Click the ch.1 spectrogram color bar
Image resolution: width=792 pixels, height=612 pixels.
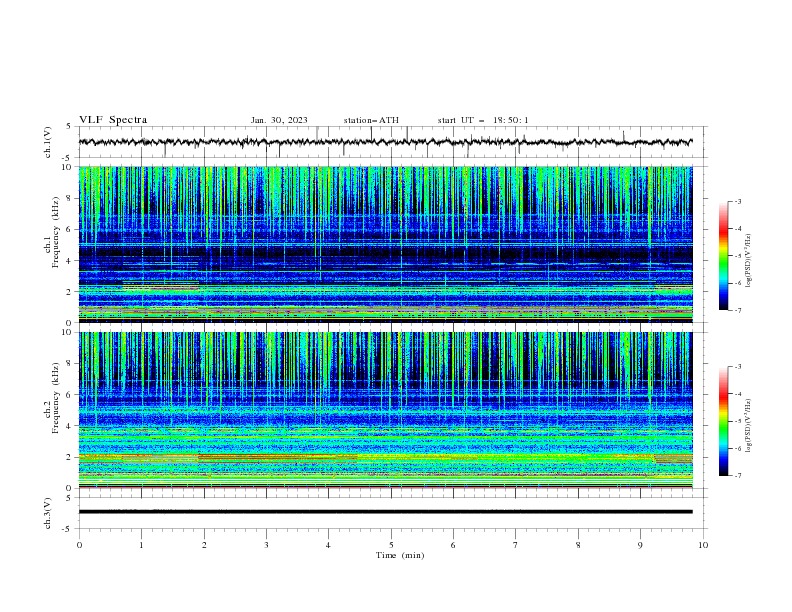pyautogui.click(x=723, y=256)
